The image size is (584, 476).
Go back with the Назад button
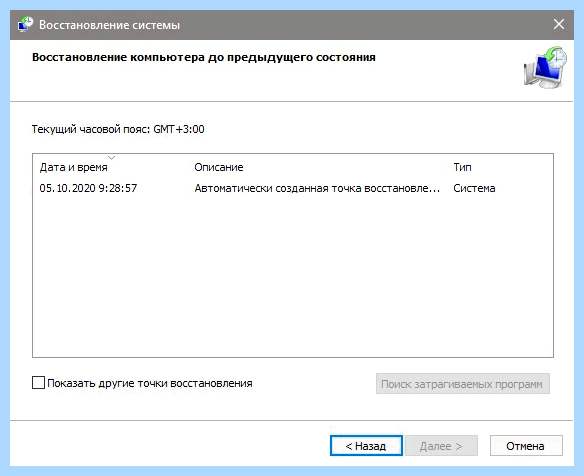pos(366,445)
